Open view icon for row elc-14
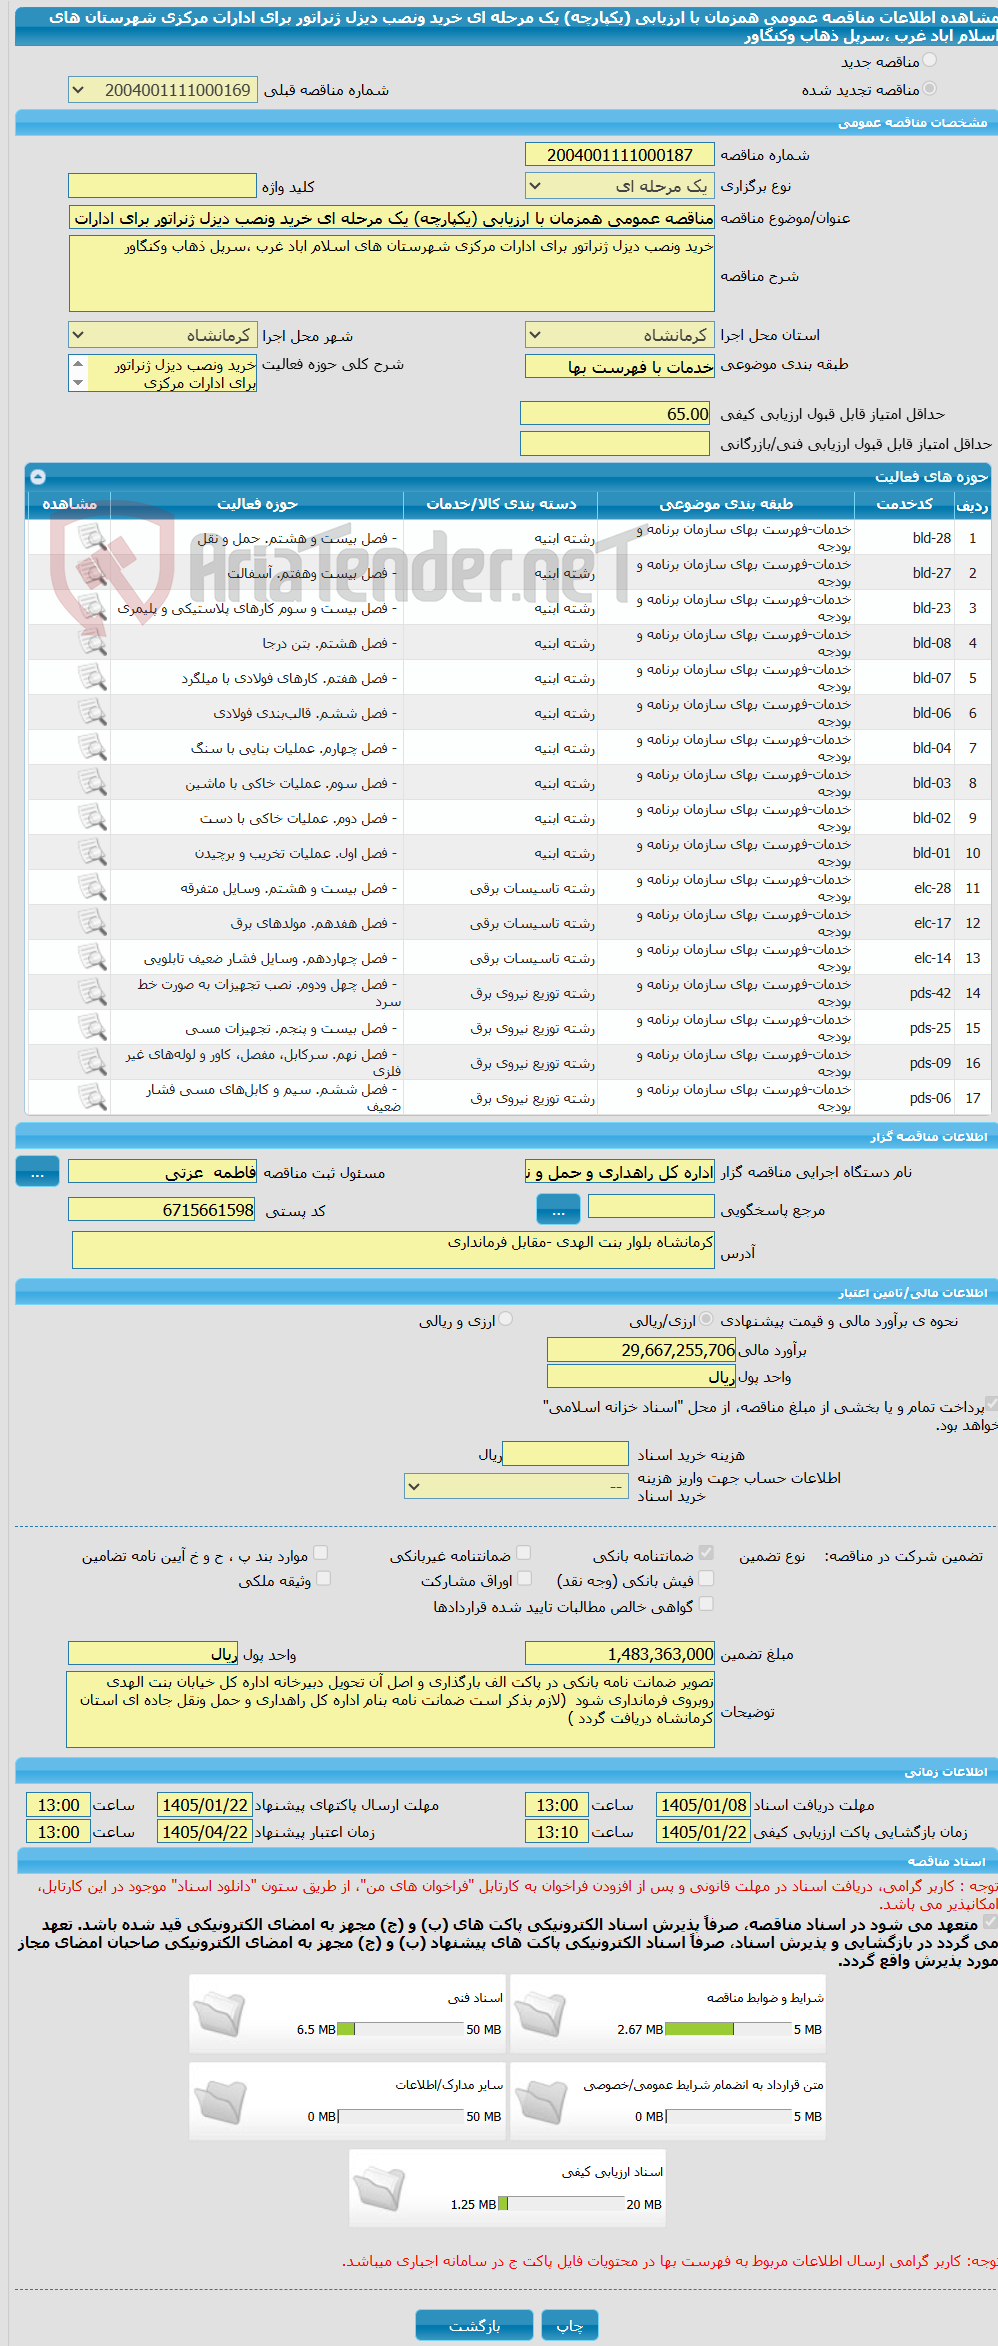Image resolution: width=998 pixels, height=2346 pixels. [x=92, y=958]
